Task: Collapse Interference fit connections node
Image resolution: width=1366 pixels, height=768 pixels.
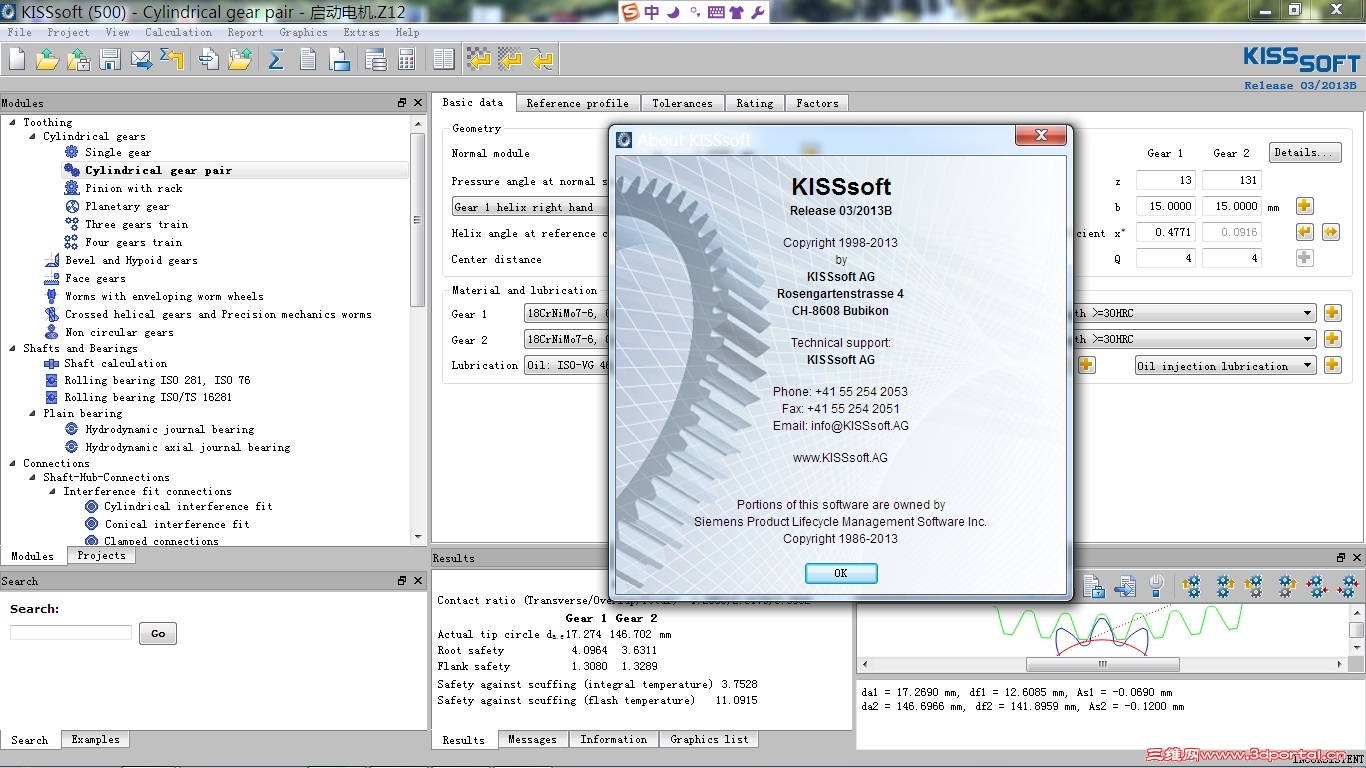Action: 53,491
